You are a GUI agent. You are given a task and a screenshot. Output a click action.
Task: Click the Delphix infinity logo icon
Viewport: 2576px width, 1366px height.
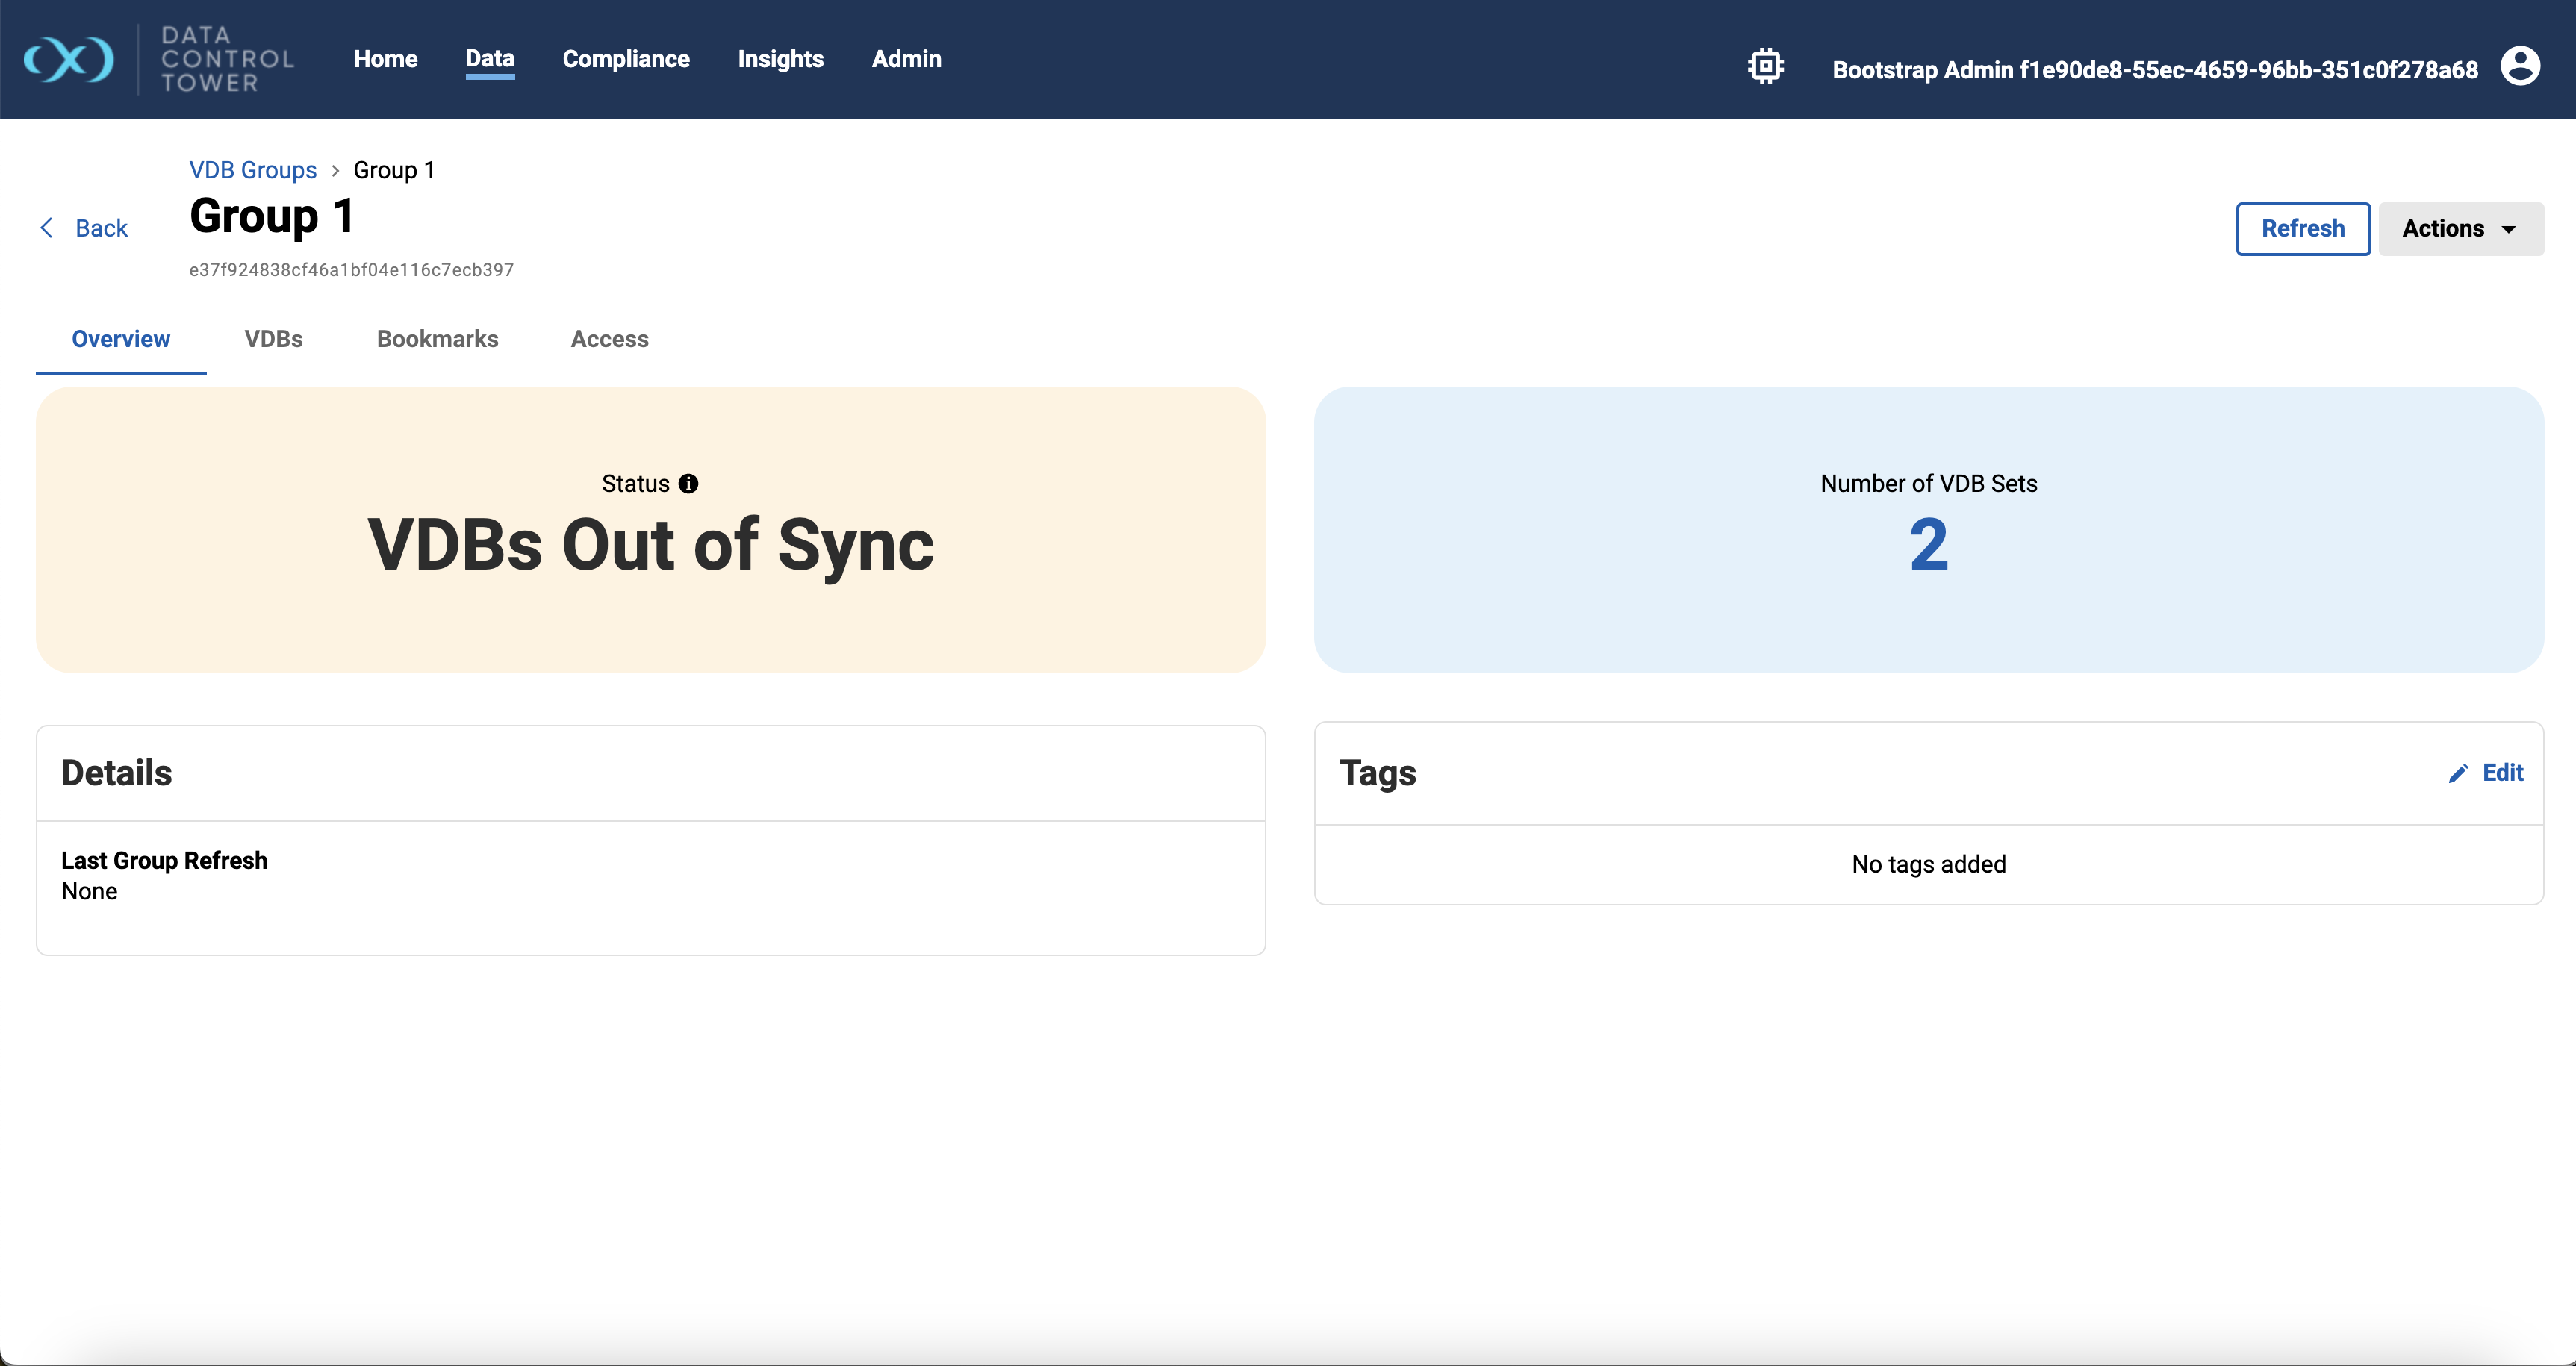[69, 60]
